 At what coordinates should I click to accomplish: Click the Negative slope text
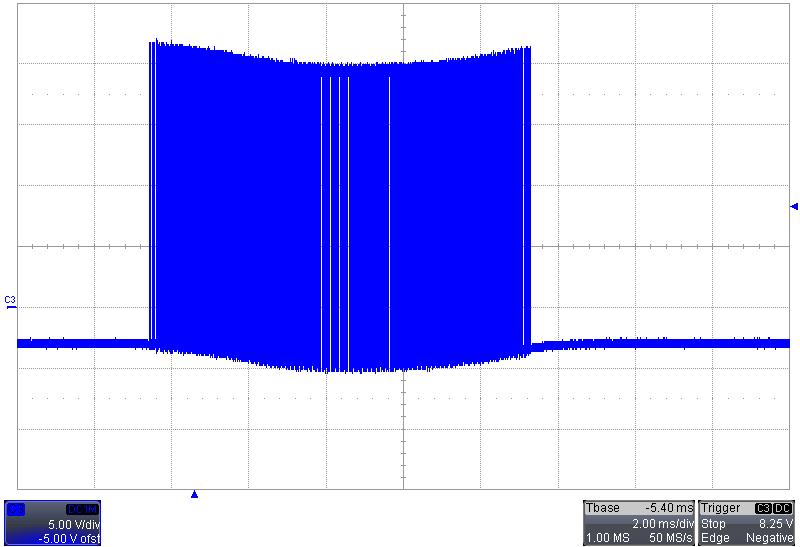pyautogui.click(x=769, y=538)
